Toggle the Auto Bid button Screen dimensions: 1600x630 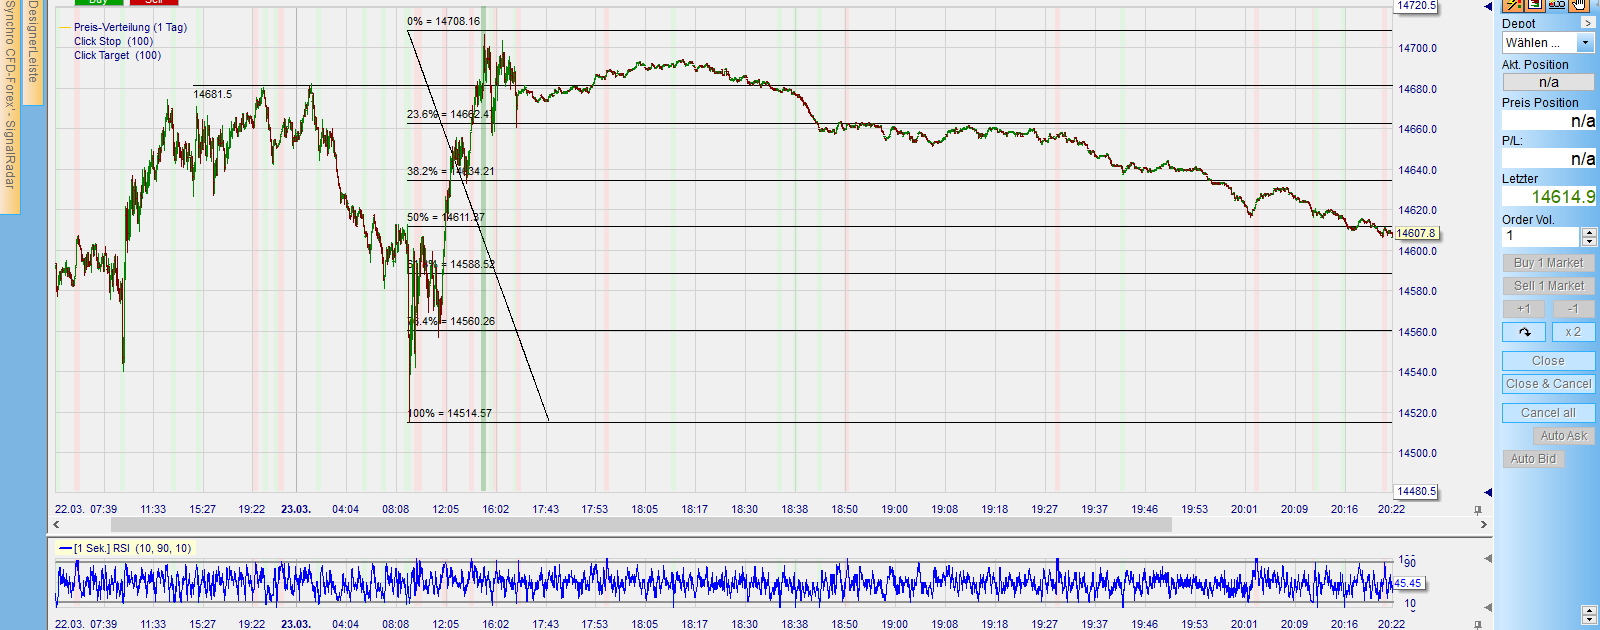(1533, 459)
